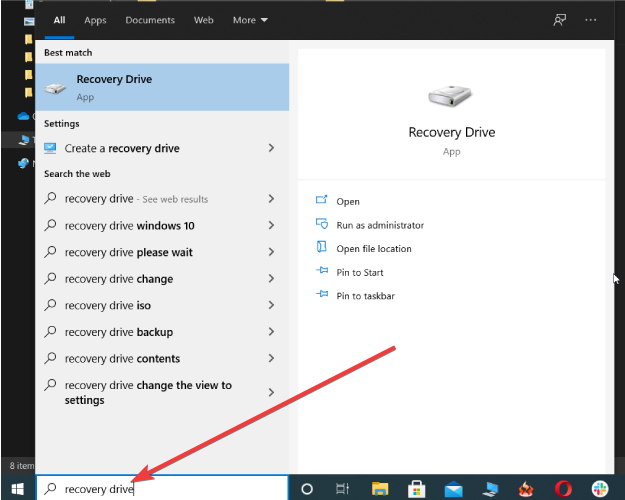The width and height of the screenshot is (625, 500).
Task: Open the More dropdown filter
Action: [250, 20]
